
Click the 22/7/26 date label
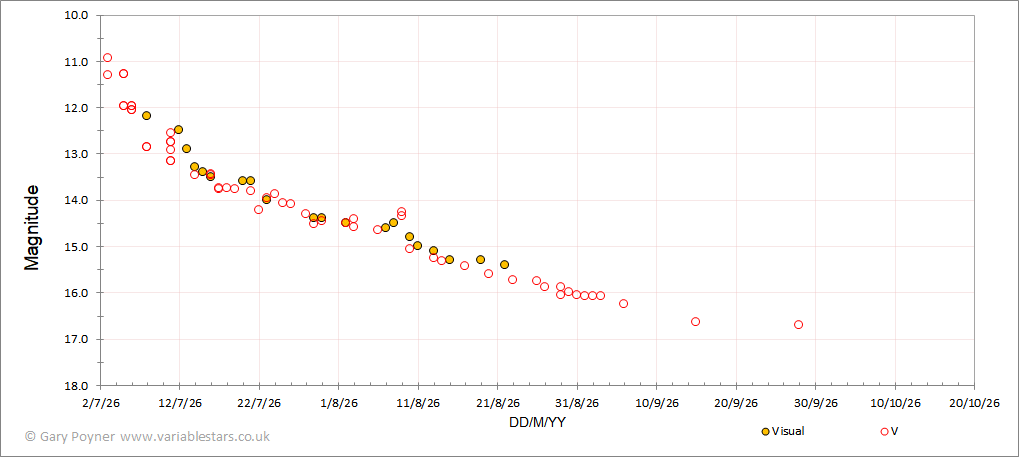[x=259, y=403]
